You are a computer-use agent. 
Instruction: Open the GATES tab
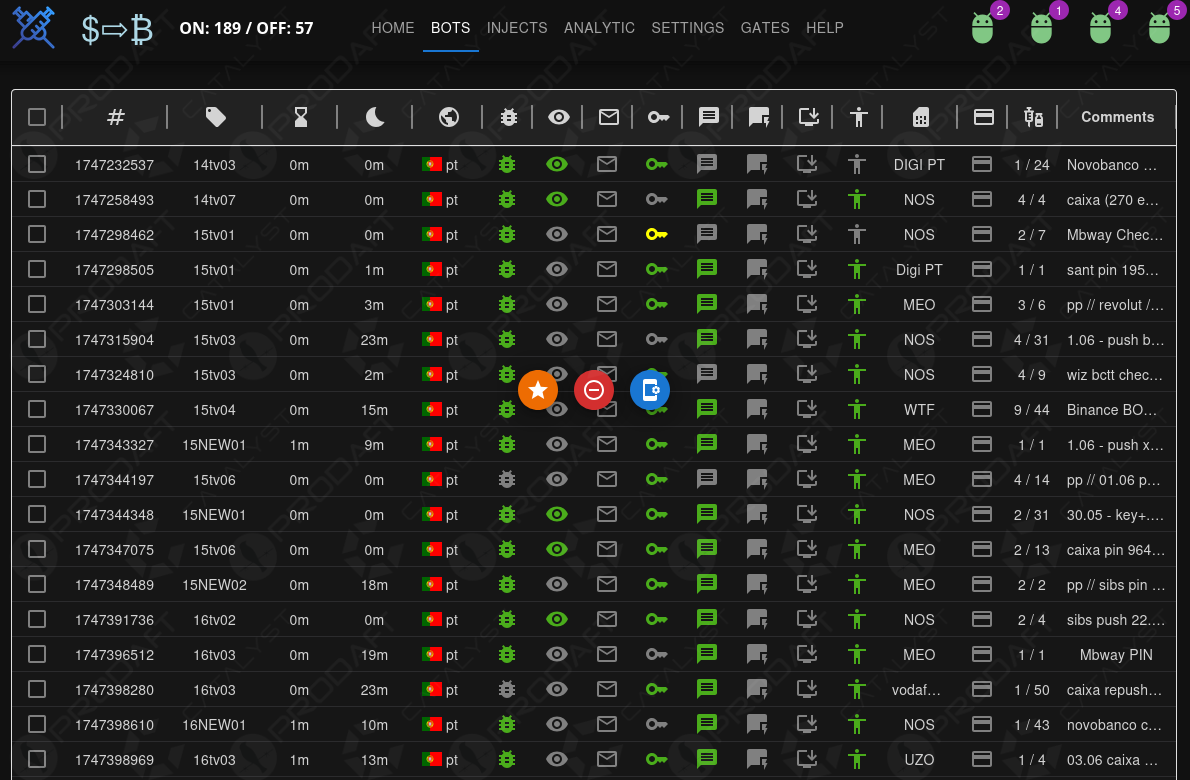[765, 28]
